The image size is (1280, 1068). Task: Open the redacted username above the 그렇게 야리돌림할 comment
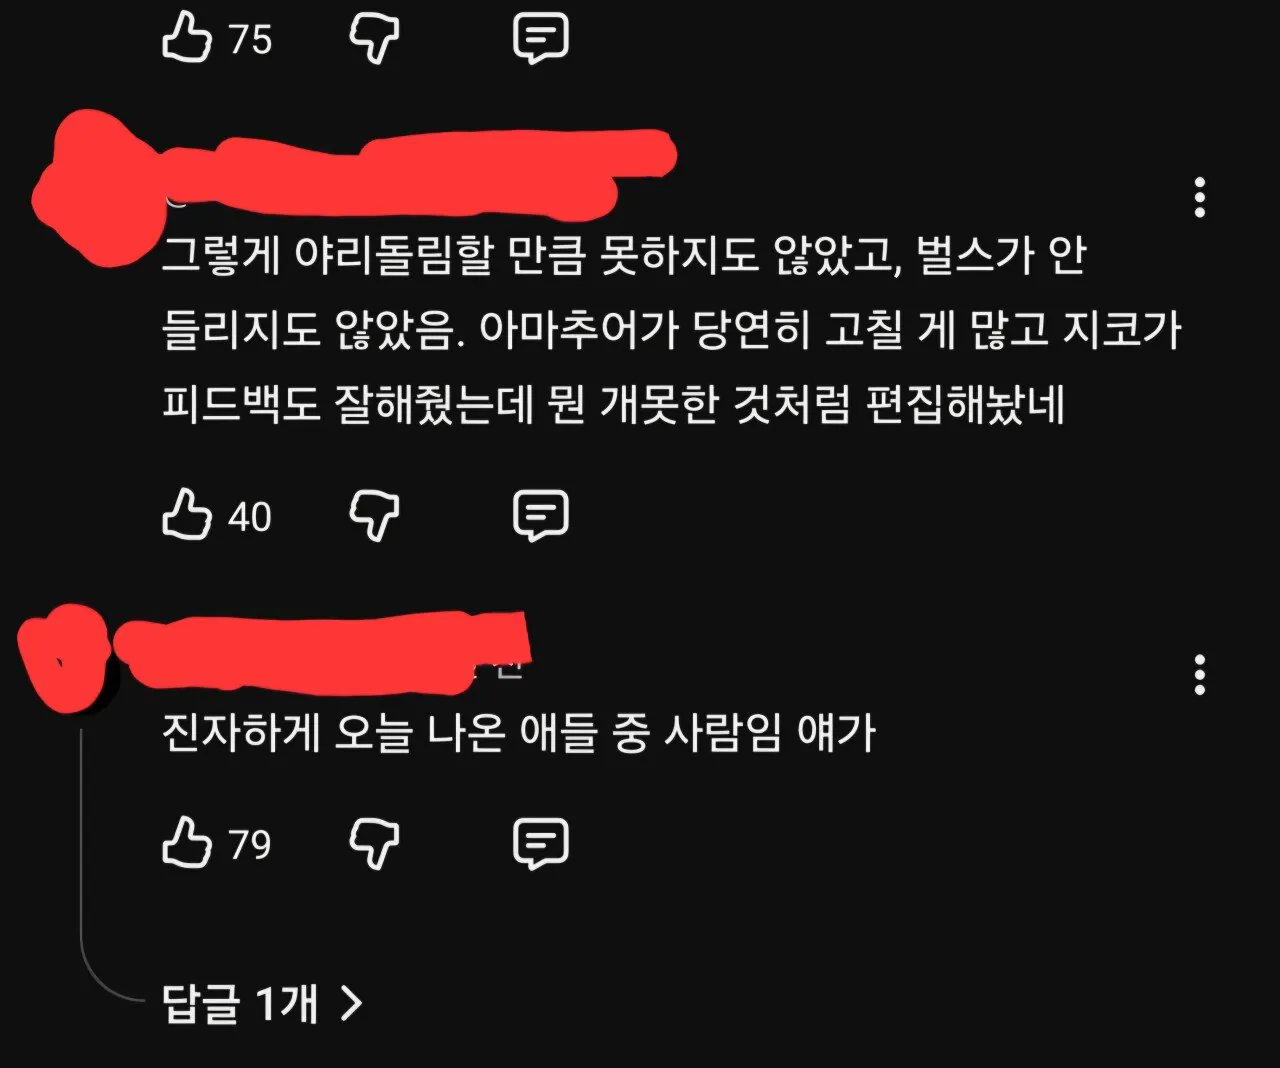(x=420, y=175)
